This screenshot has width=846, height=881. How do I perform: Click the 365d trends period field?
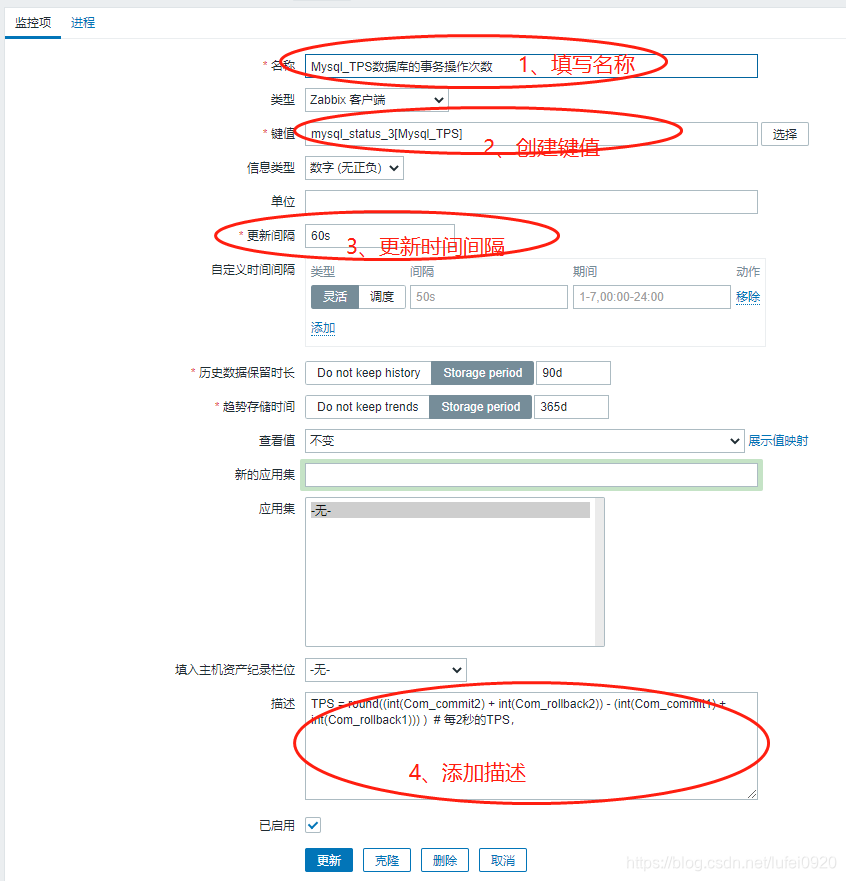point(571,407)
